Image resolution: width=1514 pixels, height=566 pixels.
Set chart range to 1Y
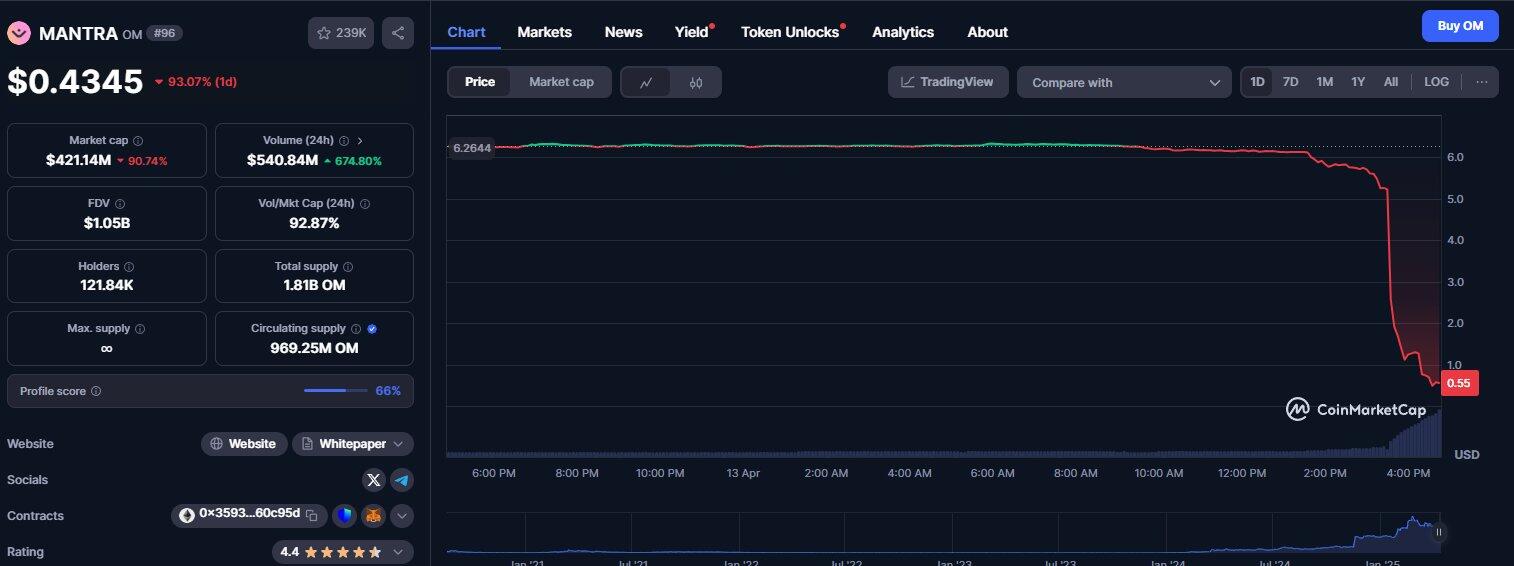1358,82
